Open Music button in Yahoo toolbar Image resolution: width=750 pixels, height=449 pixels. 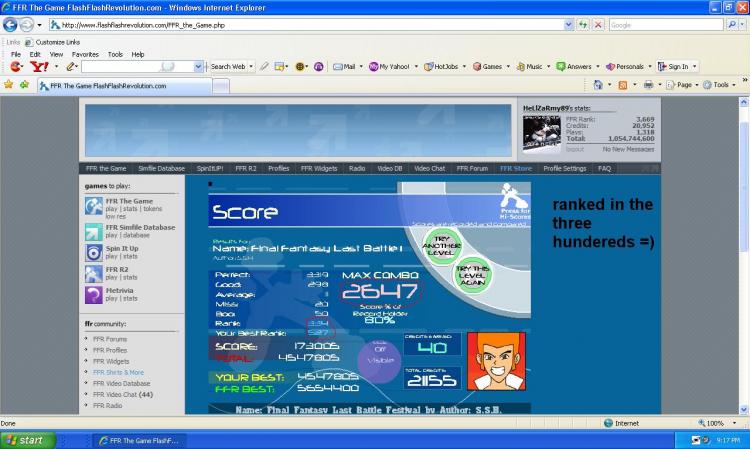point(529,66)
